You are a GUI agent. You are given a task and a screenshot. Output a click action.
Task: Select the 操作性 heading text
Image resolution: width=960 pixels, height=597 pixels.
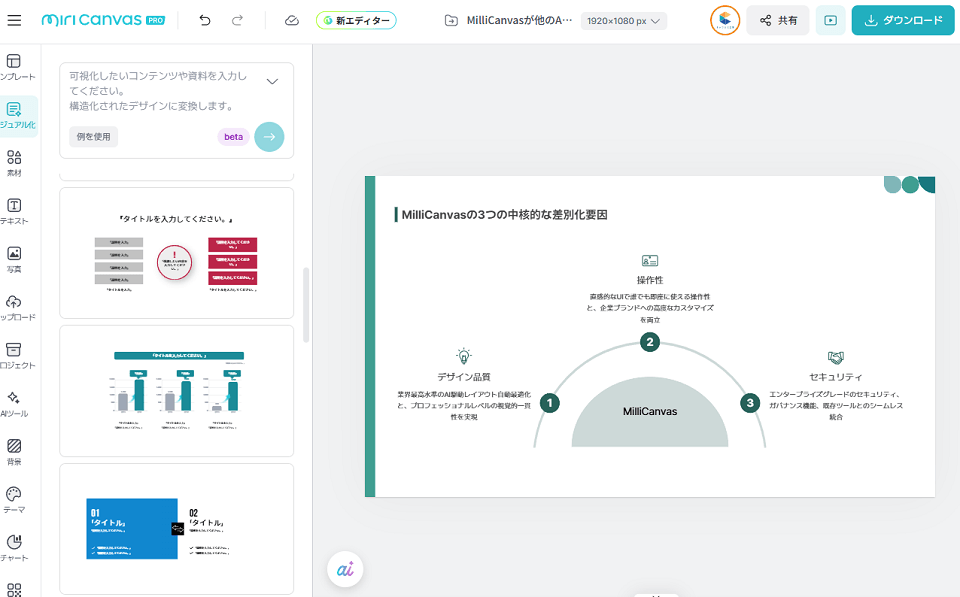(x=650, y=280)
